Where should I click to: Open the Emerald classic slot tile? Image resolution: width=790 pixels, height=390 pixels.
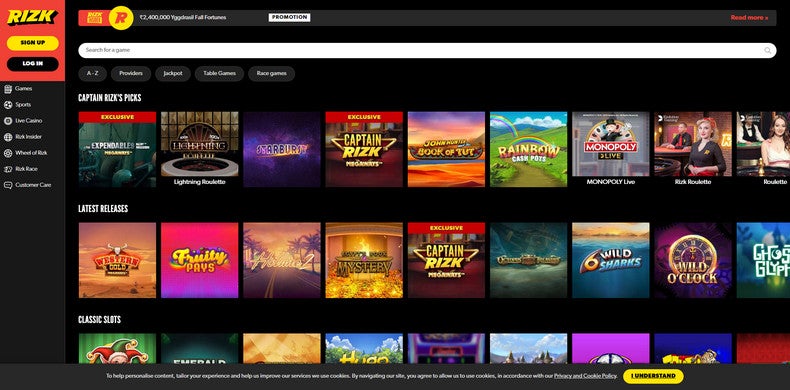coord(200,348)
